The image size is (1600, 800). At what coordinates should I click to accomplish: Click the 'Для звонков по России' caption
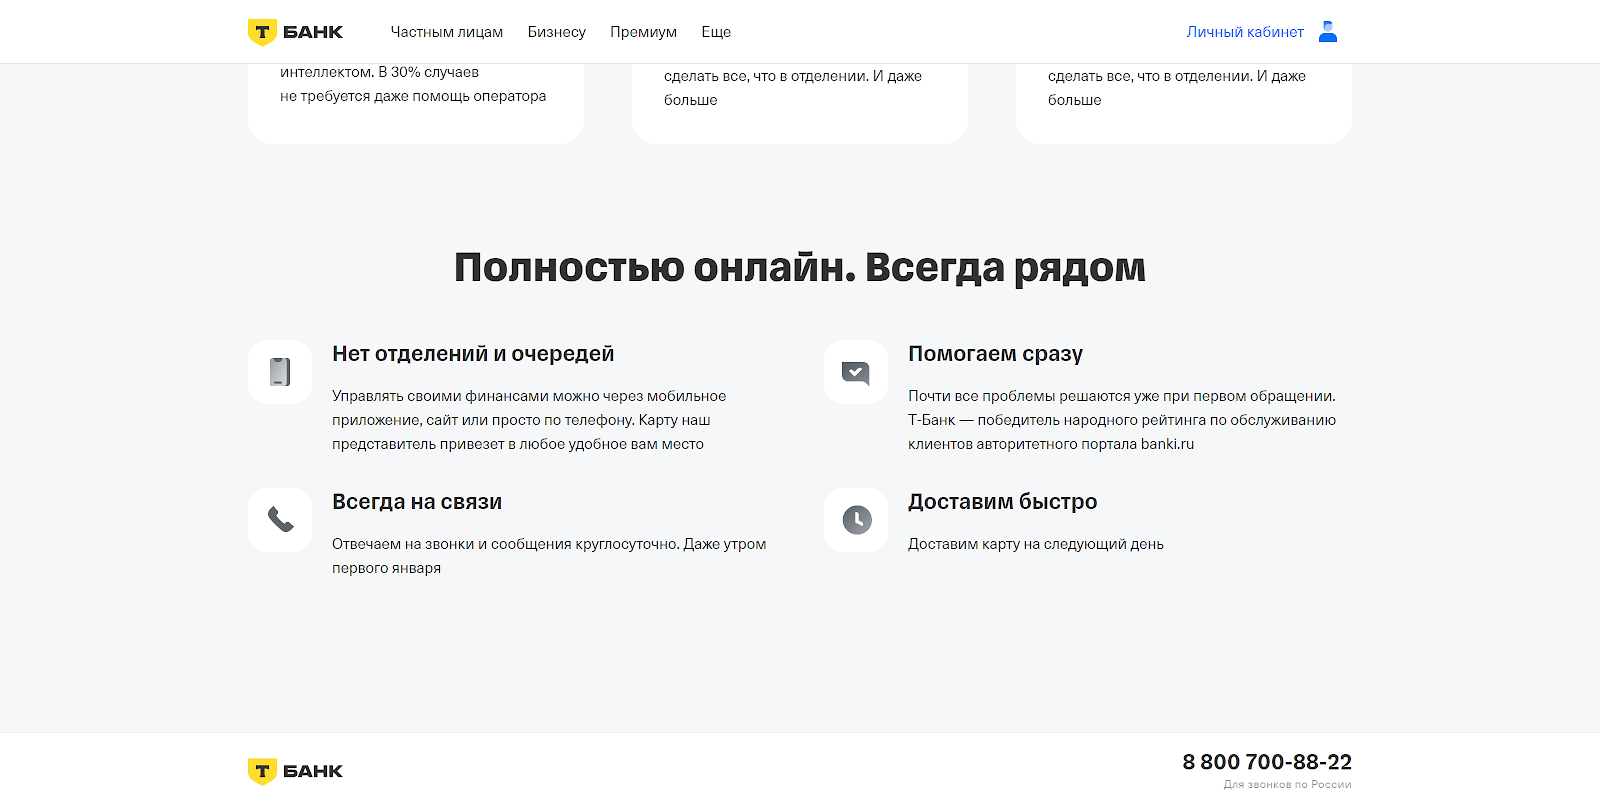[x=1287, y=785]
